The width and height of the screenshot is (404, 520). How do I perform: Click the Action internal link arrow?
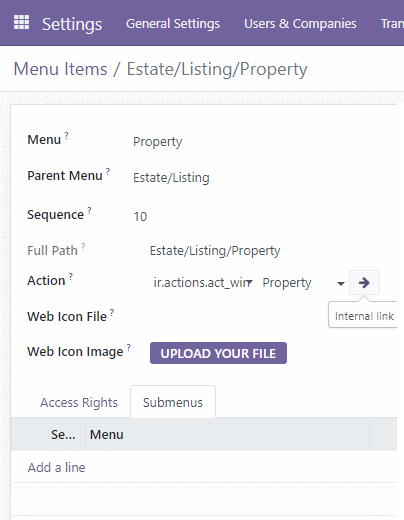tap(364, 283)
